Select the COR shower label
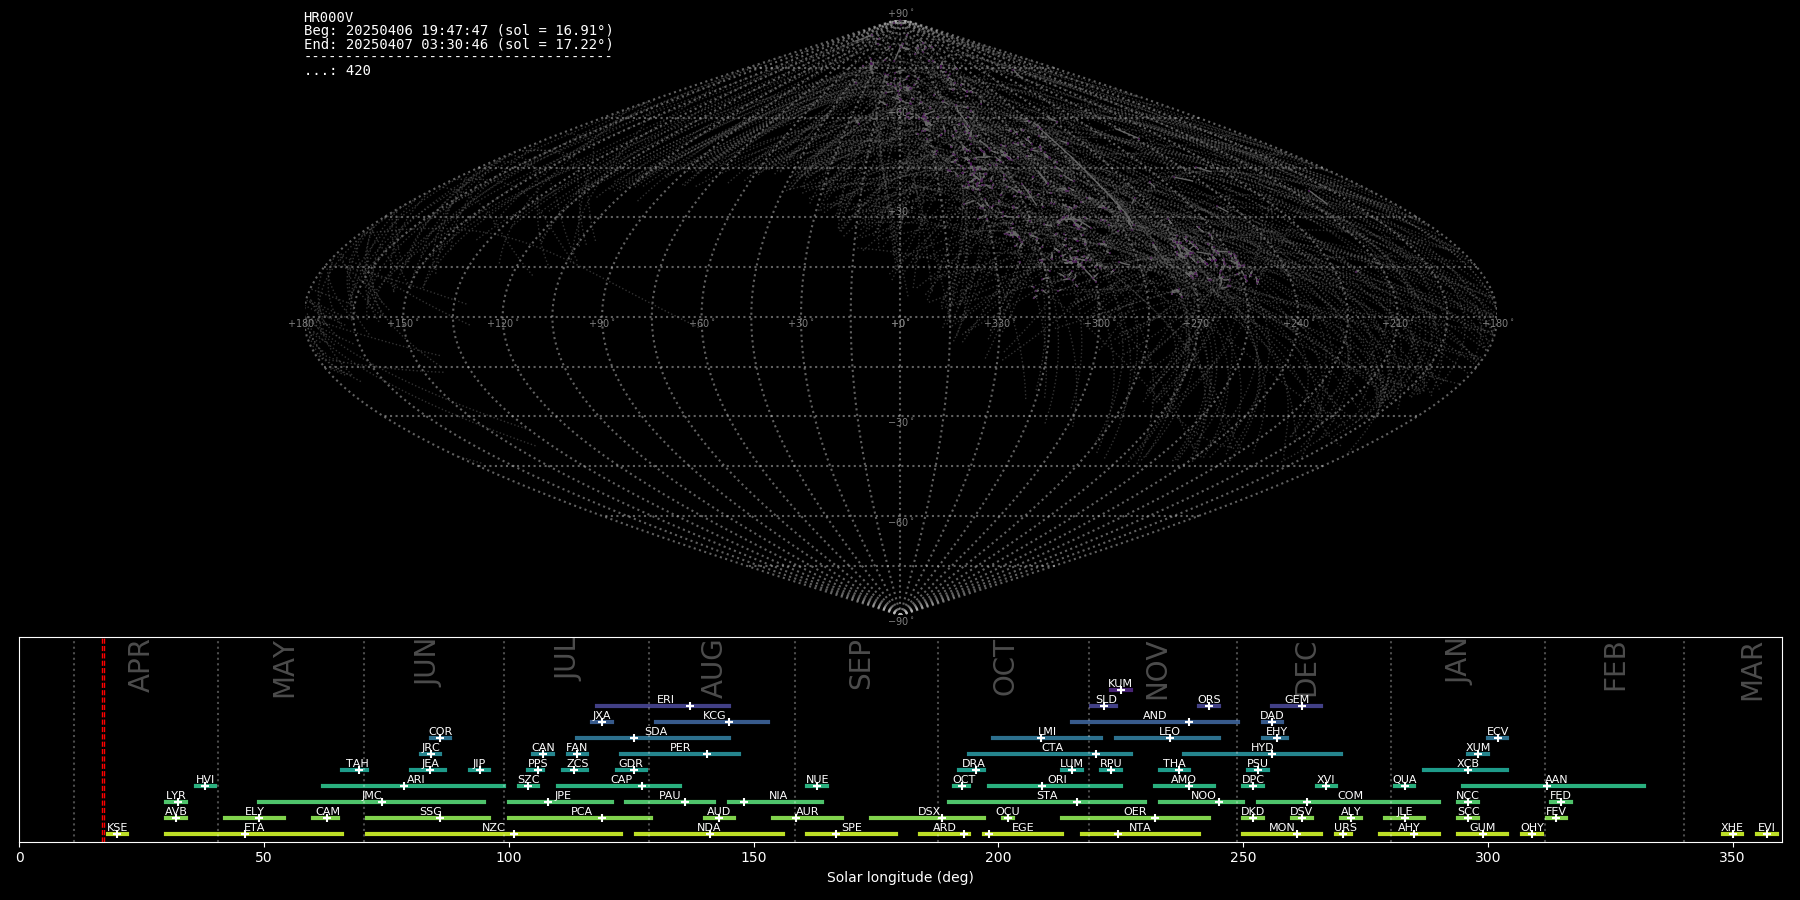The image size is (1800, 900). point(440,732)
